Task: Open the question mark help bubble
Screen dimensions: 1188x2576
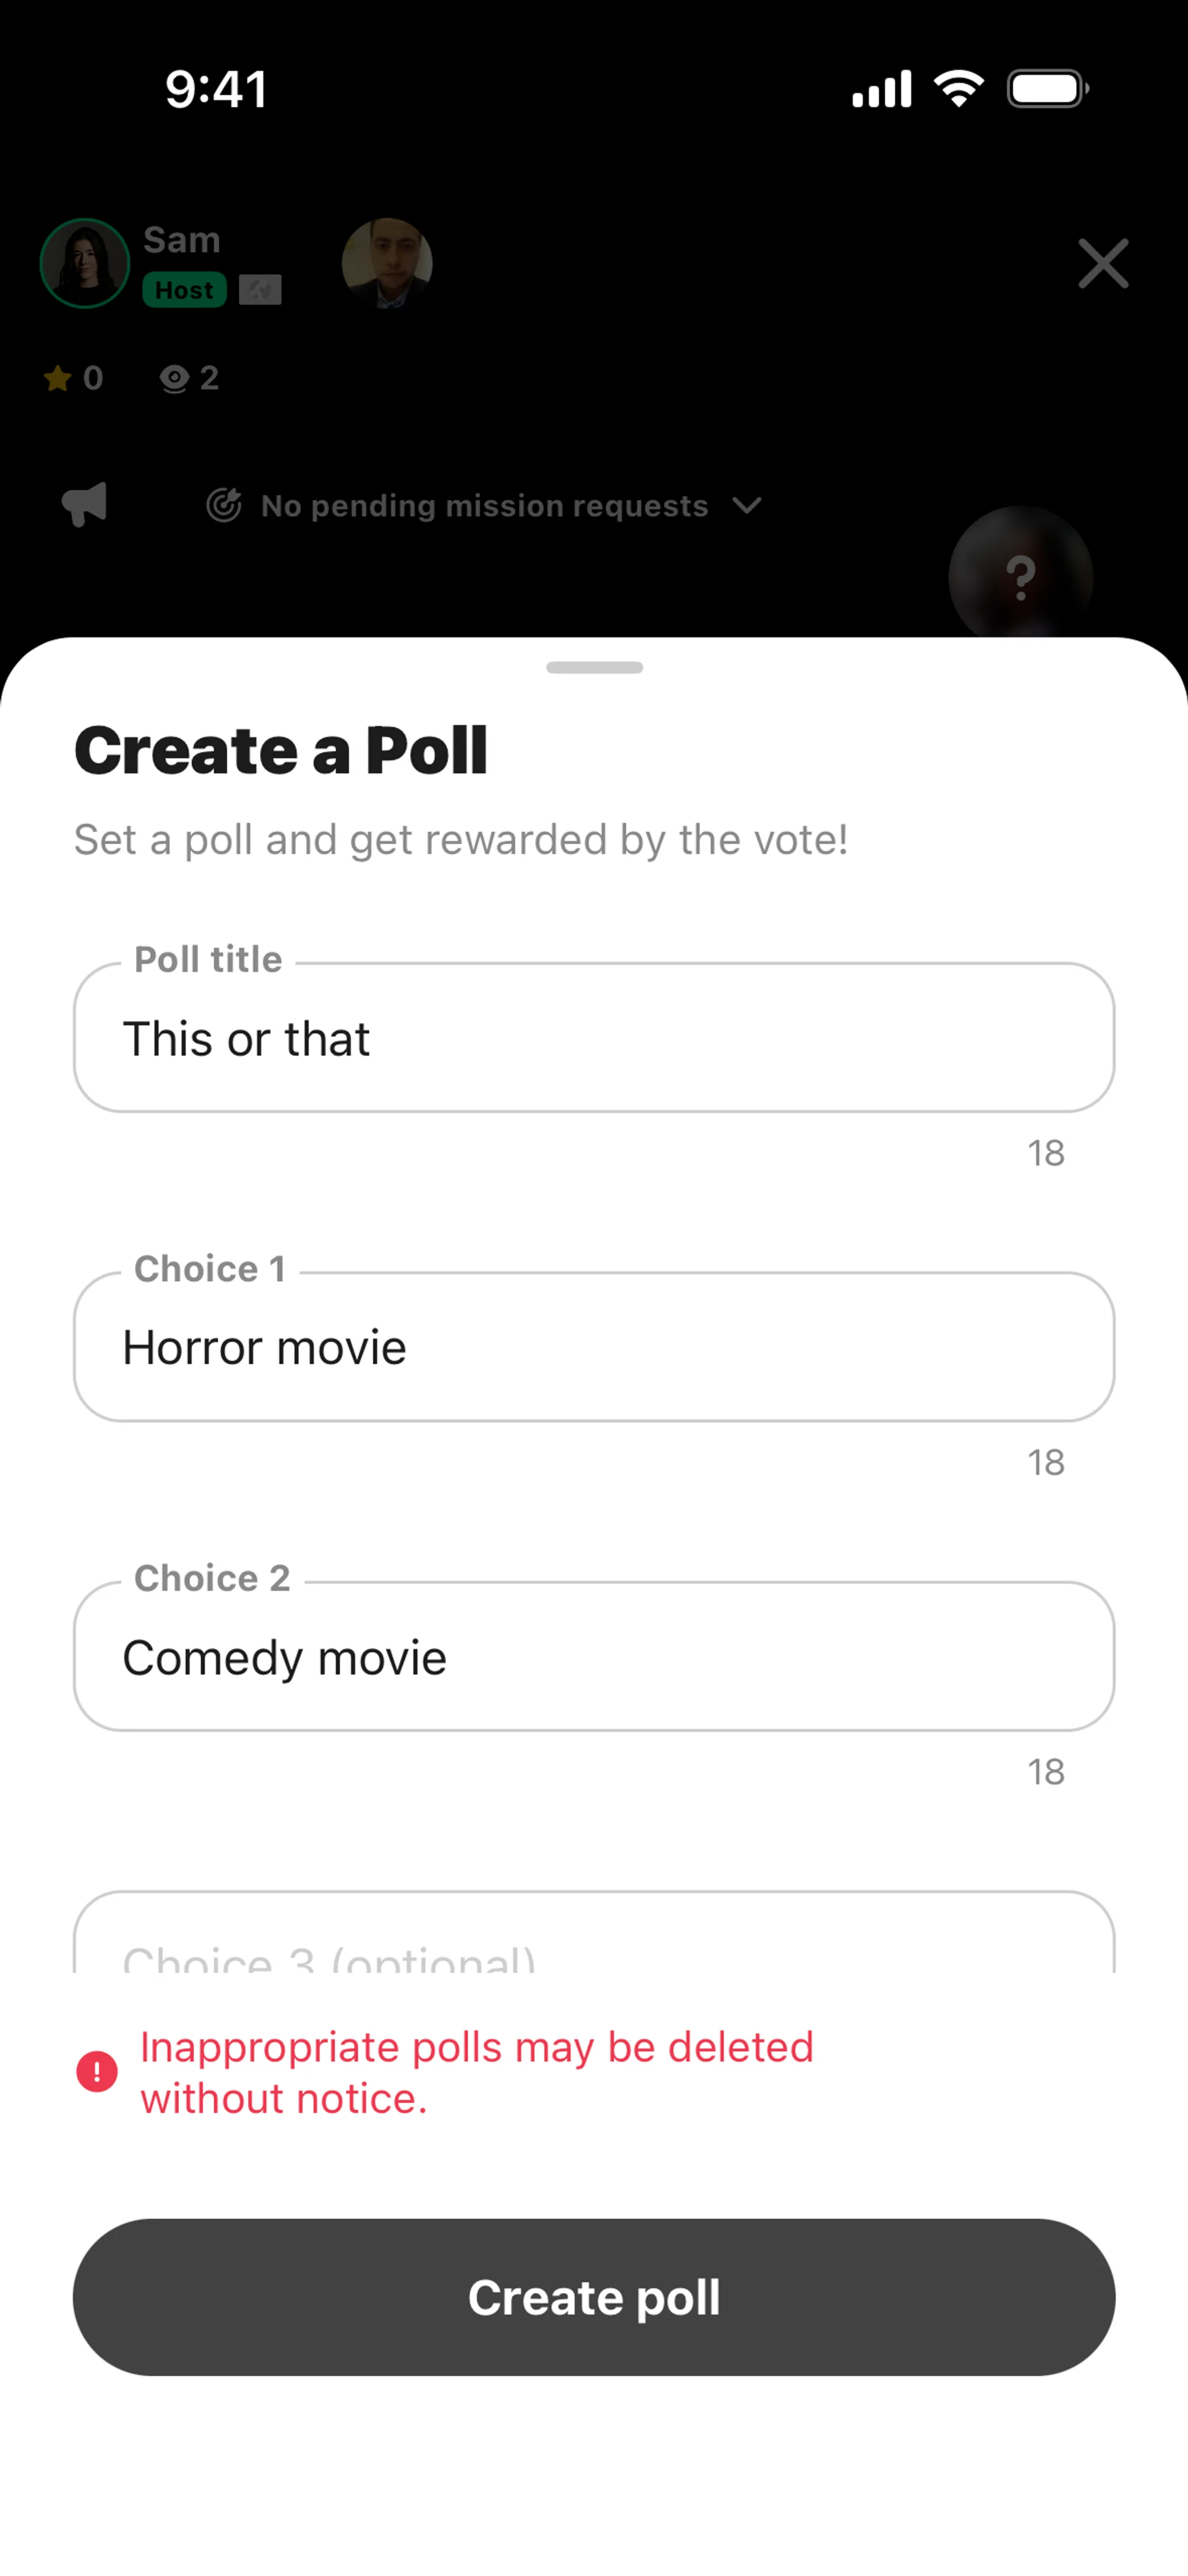Action: [x=1020, y=577]
